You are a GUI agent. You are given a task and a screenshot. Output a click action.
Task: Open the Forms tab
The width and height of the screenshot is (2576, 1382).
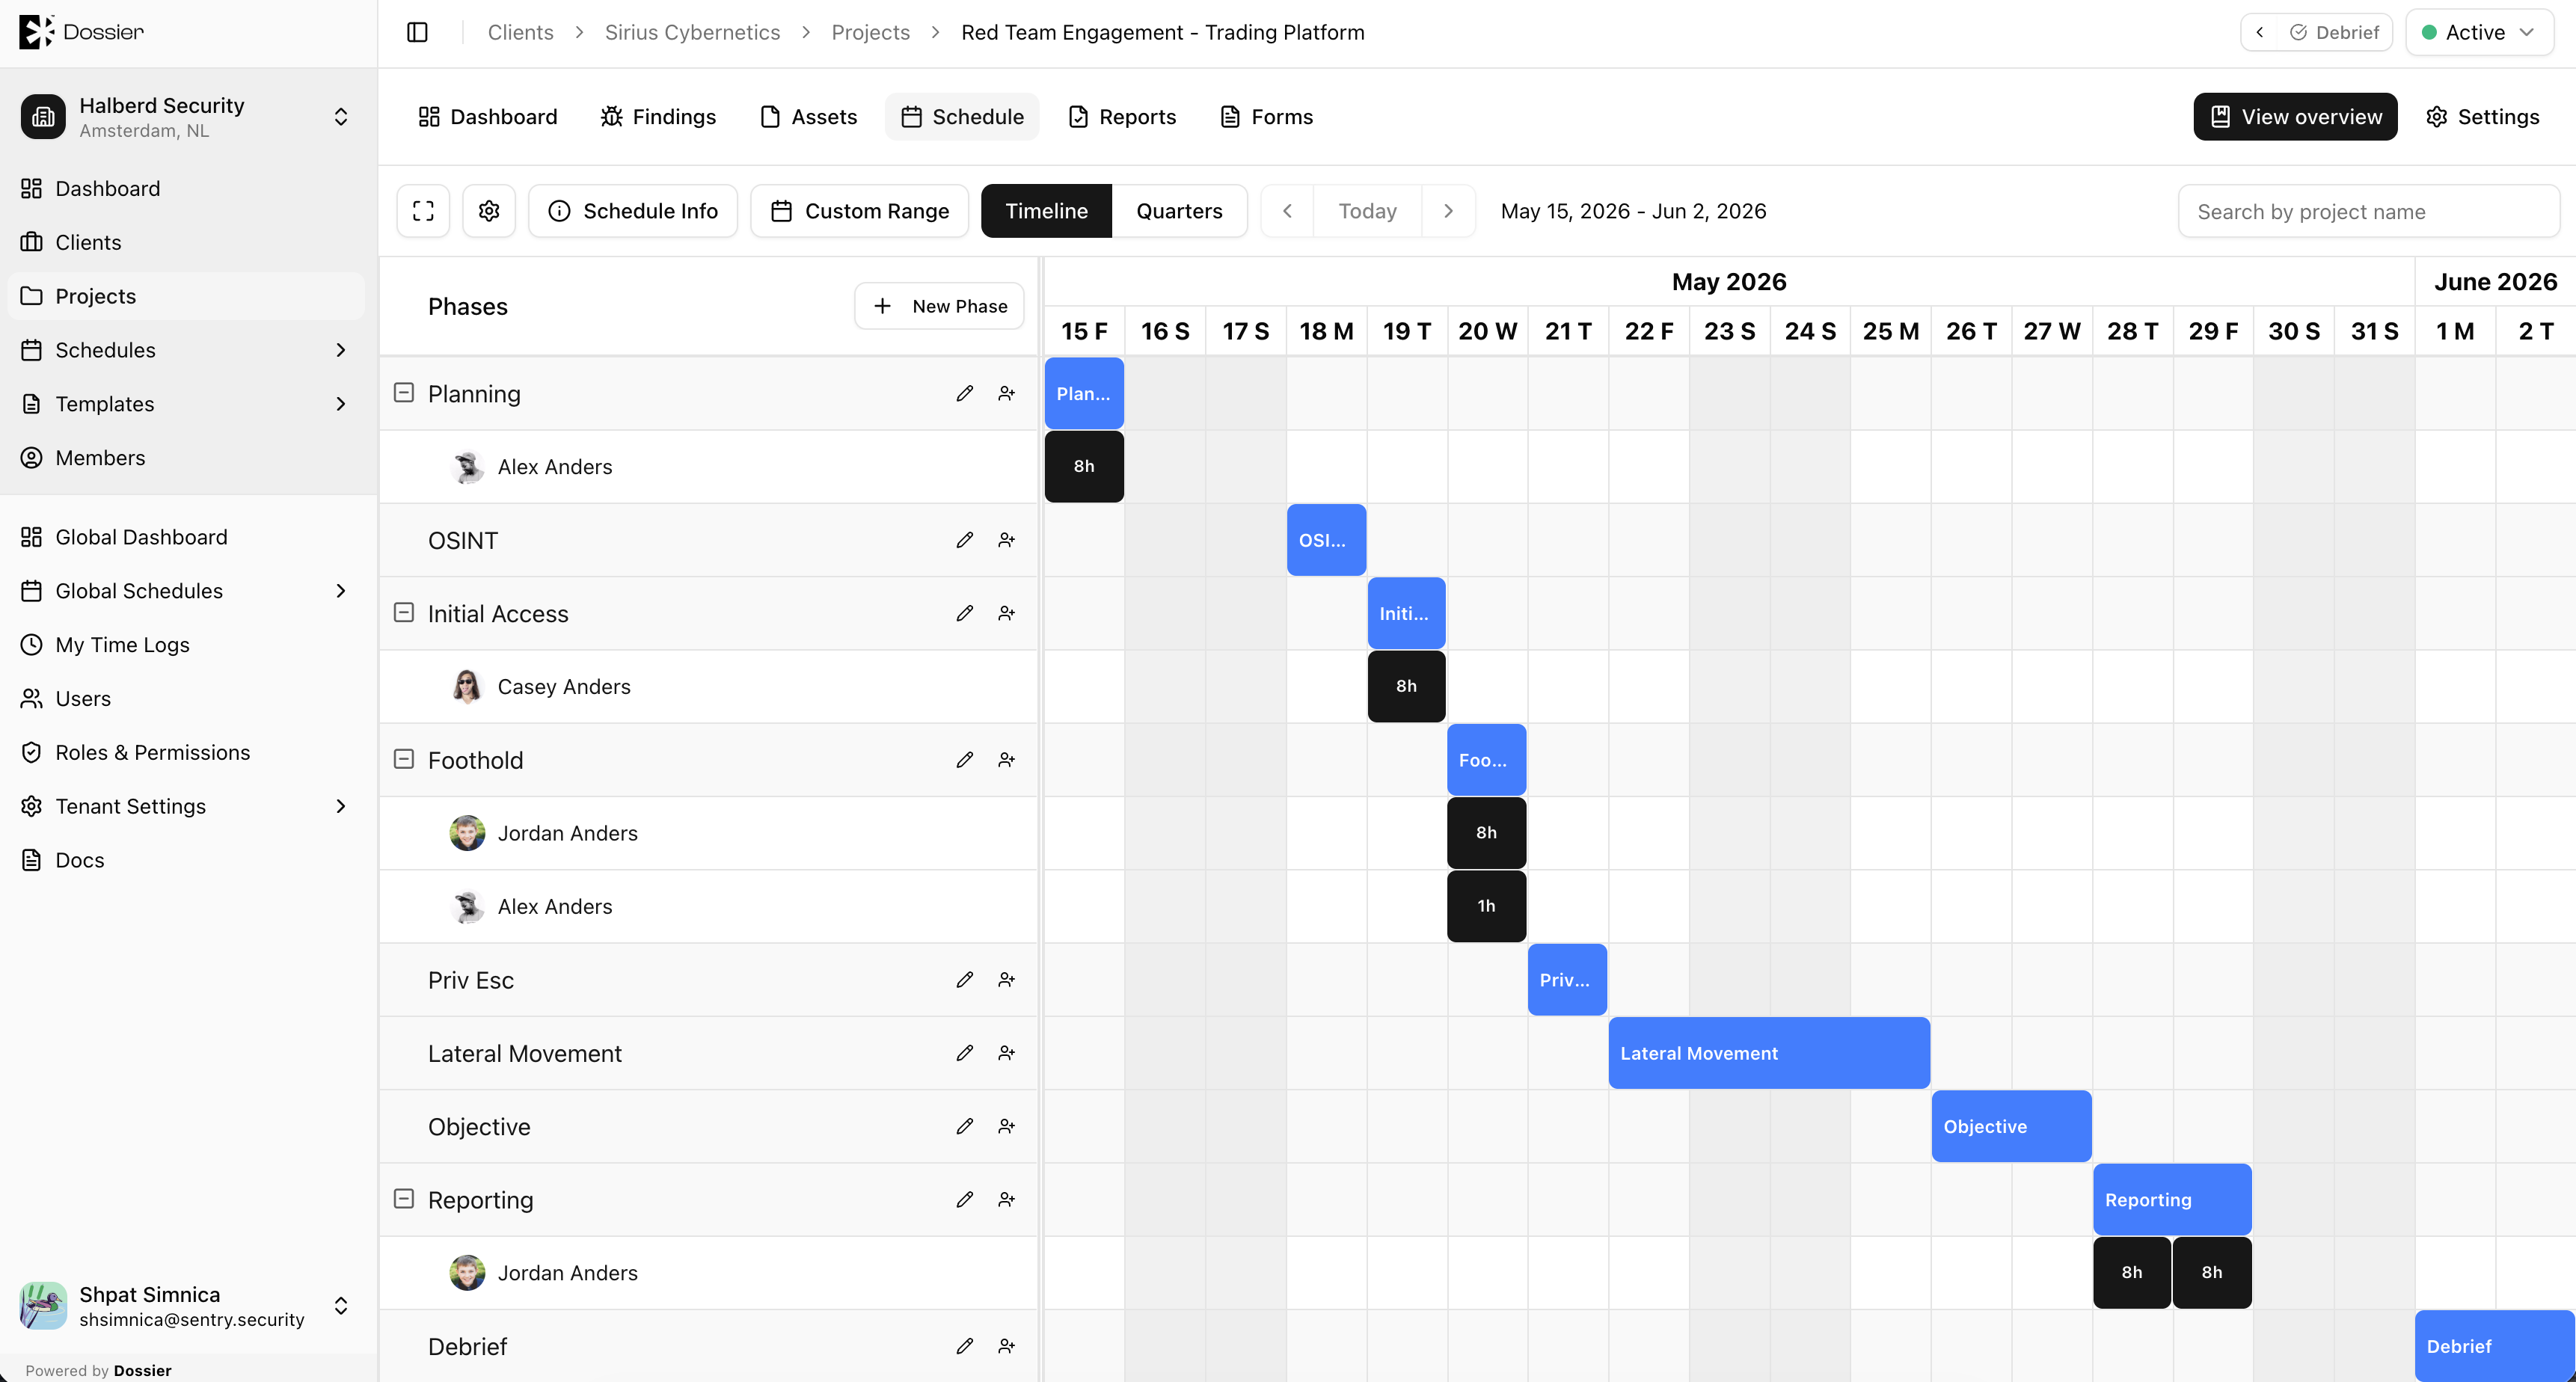(x=1266, y=117)
